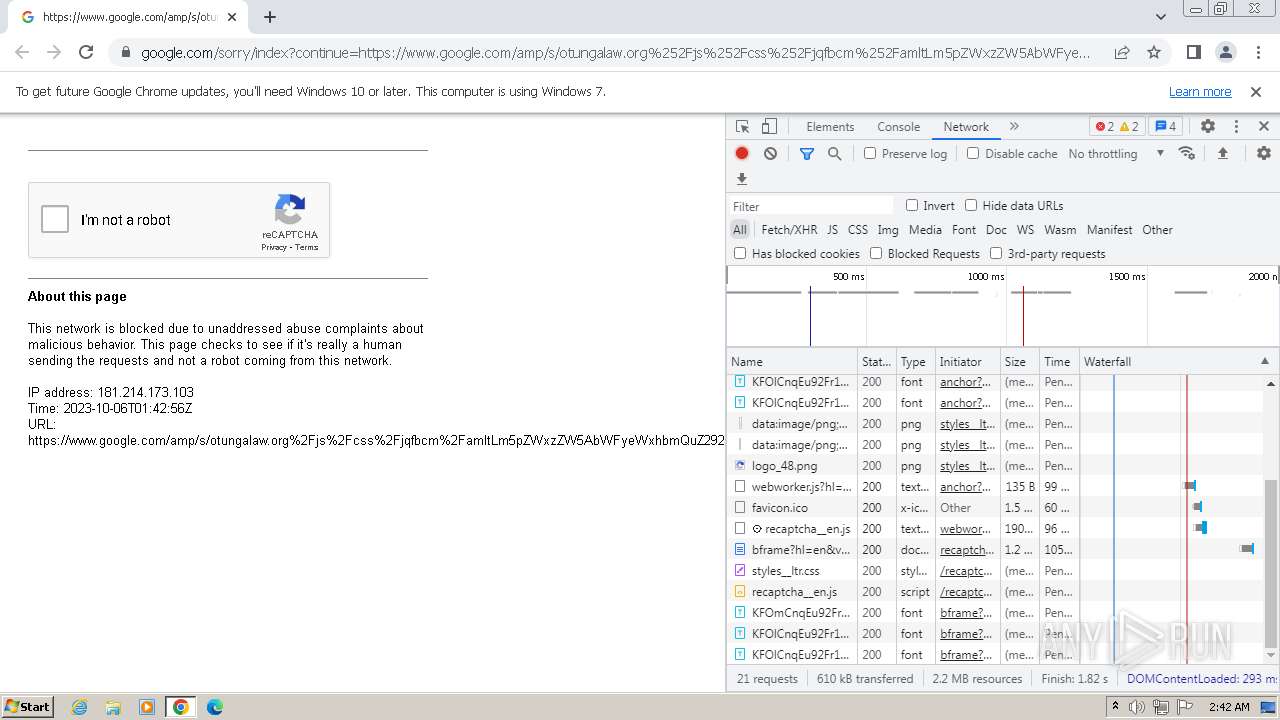The width and height of the screenshot is (1280, 720).
Task: Open the reCAPTCHA Terms link
Action: tap(306, 247)
